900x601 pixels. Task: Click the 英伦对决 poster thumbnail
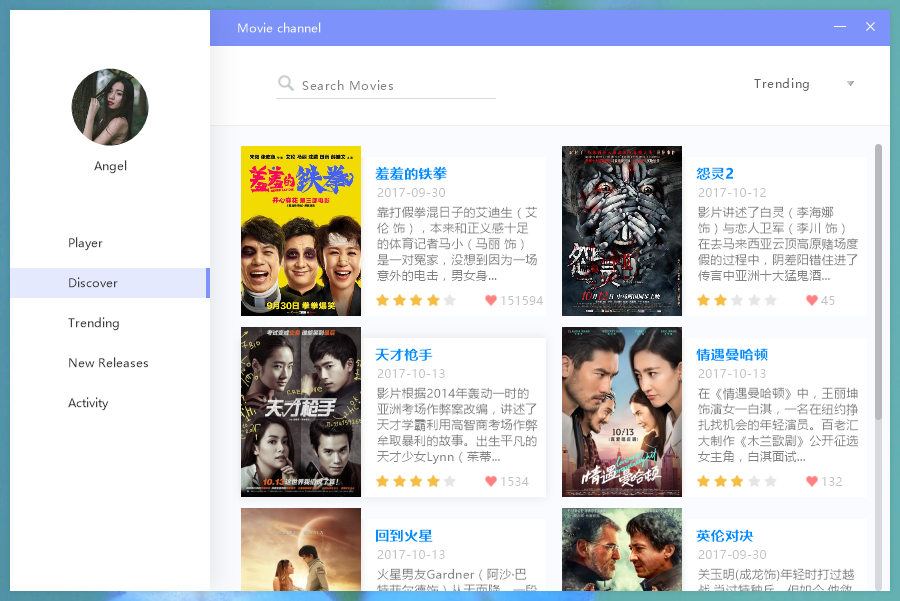(x=622, y=549)
